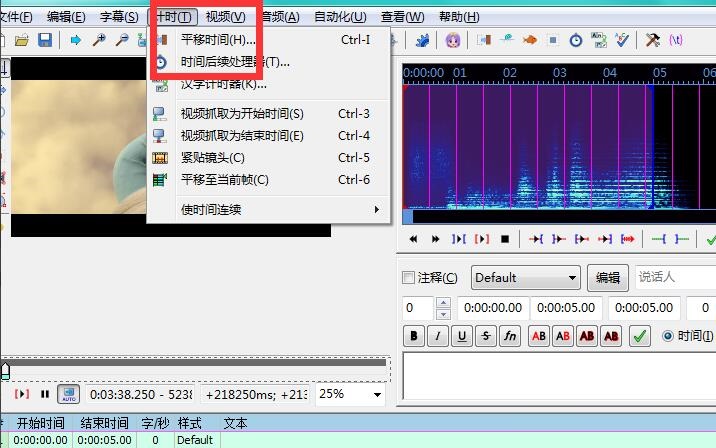The image size is (716, 448).
Task: Click the 说话人 actor input field
Action: (676, 277)
